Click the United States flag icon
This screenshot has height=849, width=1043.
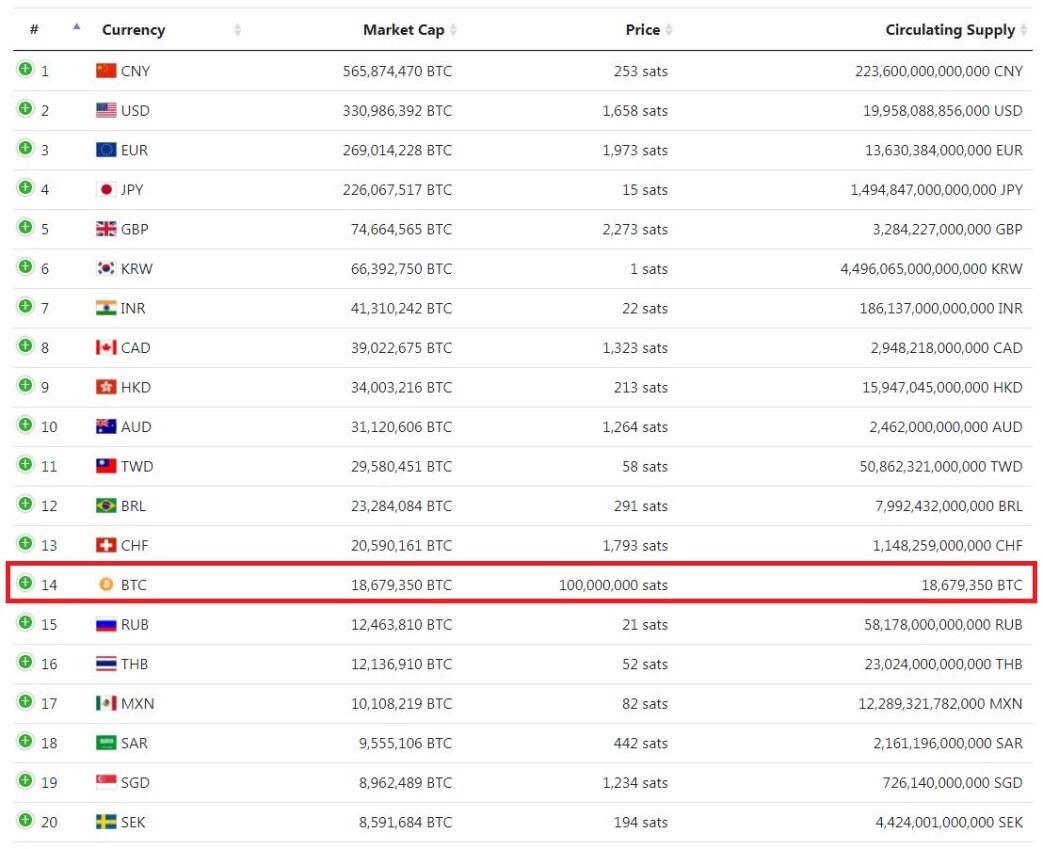pyautogui.click(x=106, y=110)
